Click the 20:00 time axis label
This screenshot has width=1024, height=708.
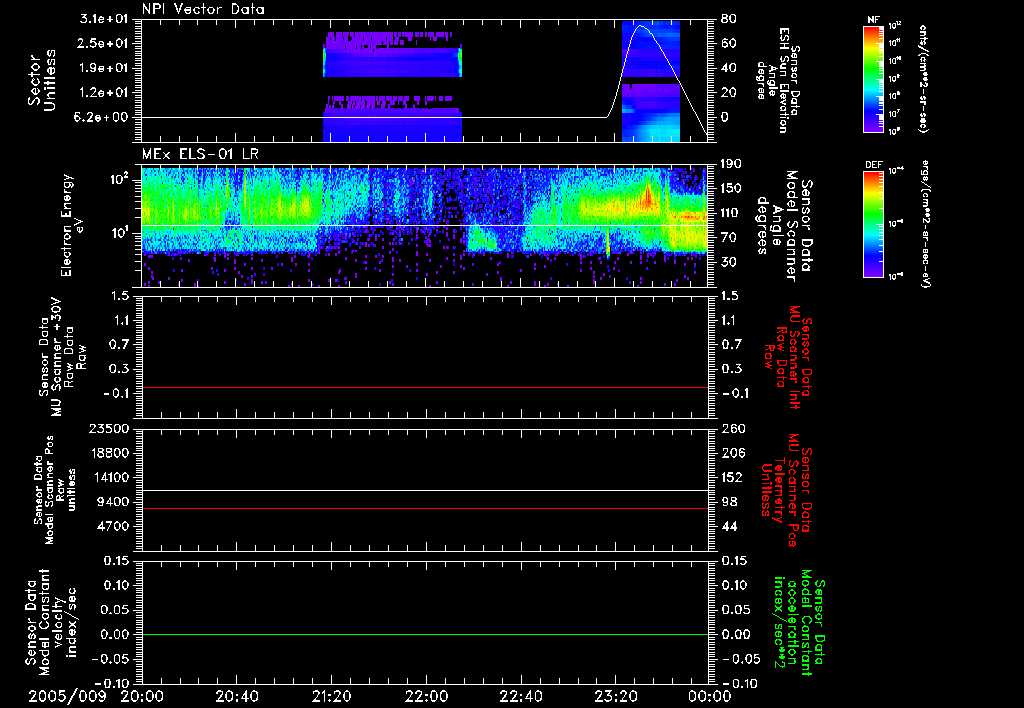coord(144,696)
